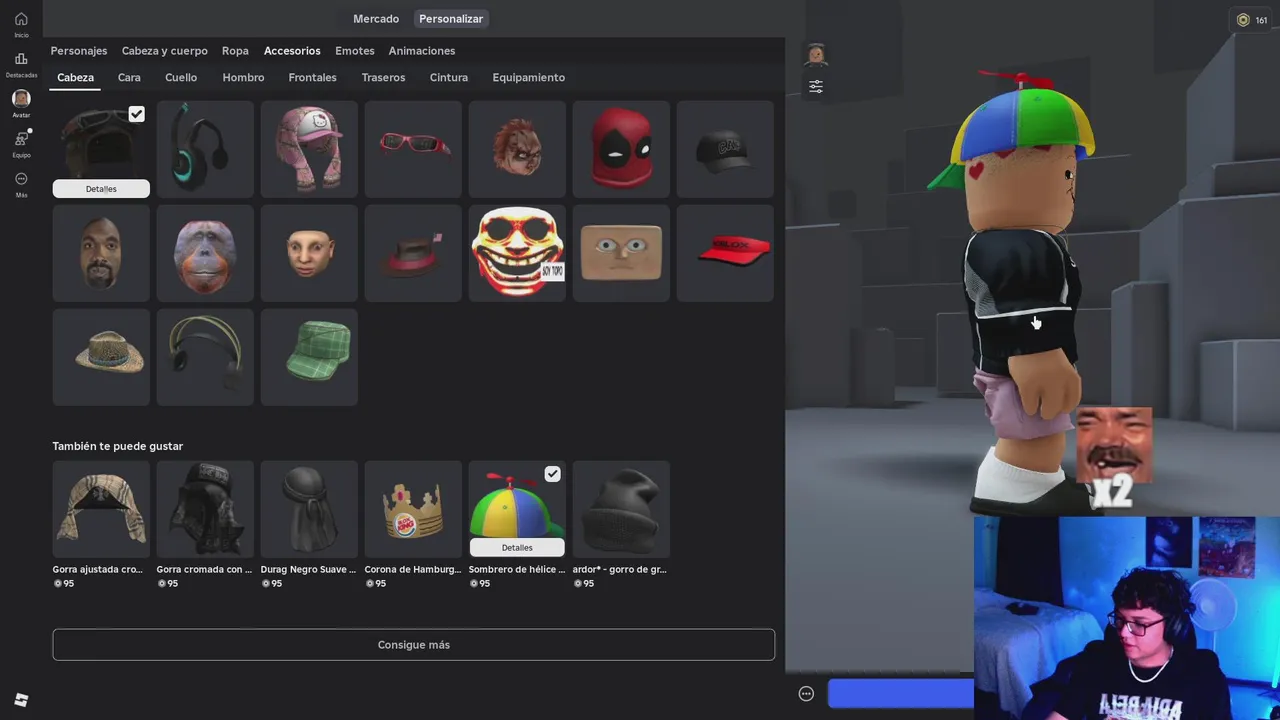Select the dark headphones in third row
Viewport: 1280px width, 720px height.
205,357
